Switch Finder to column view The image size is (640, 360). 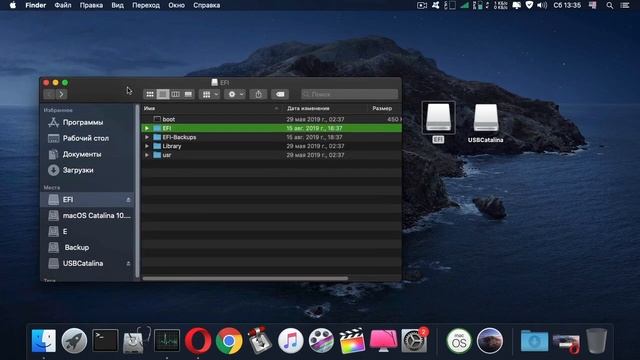tap(176, 94)
